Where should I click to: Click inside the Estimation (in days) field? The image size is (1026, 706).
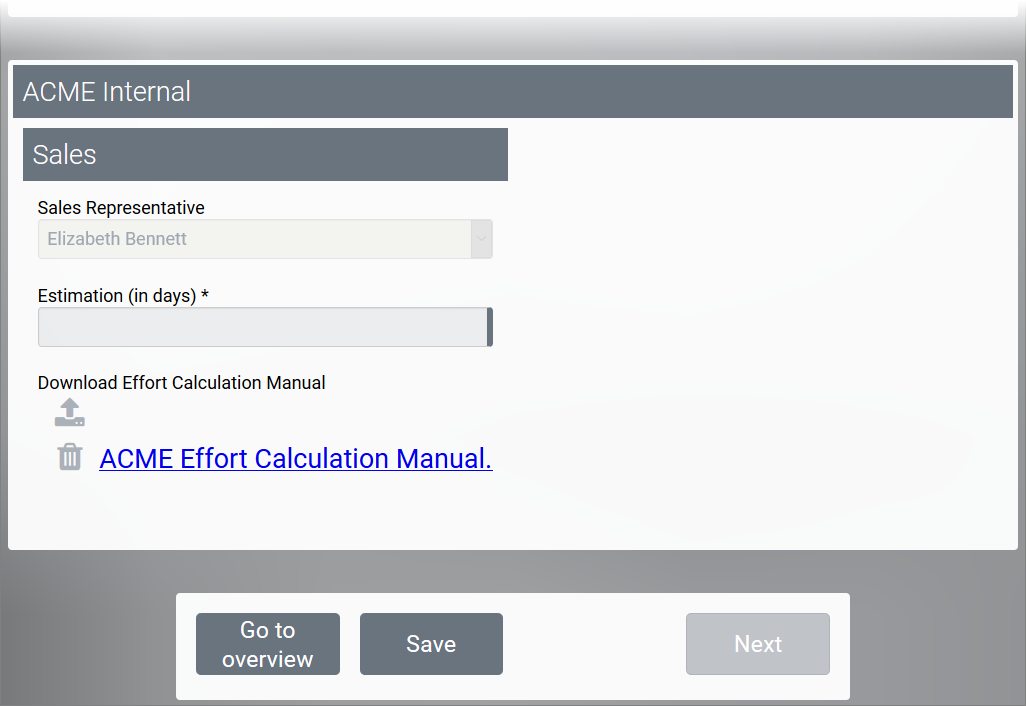(x=260, y=327)
